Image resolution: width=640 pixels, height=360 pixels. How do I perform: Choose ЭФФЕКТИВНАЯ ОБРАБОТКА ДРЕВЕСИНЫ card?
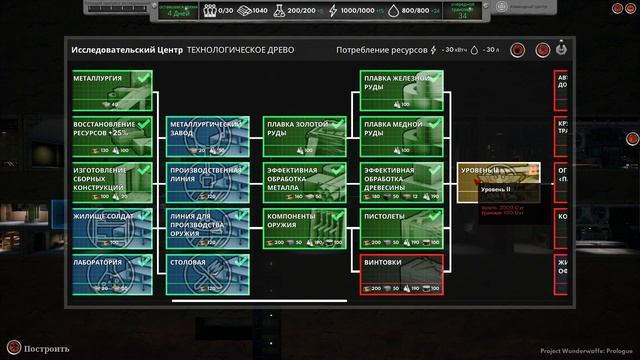tap(402, 182)
